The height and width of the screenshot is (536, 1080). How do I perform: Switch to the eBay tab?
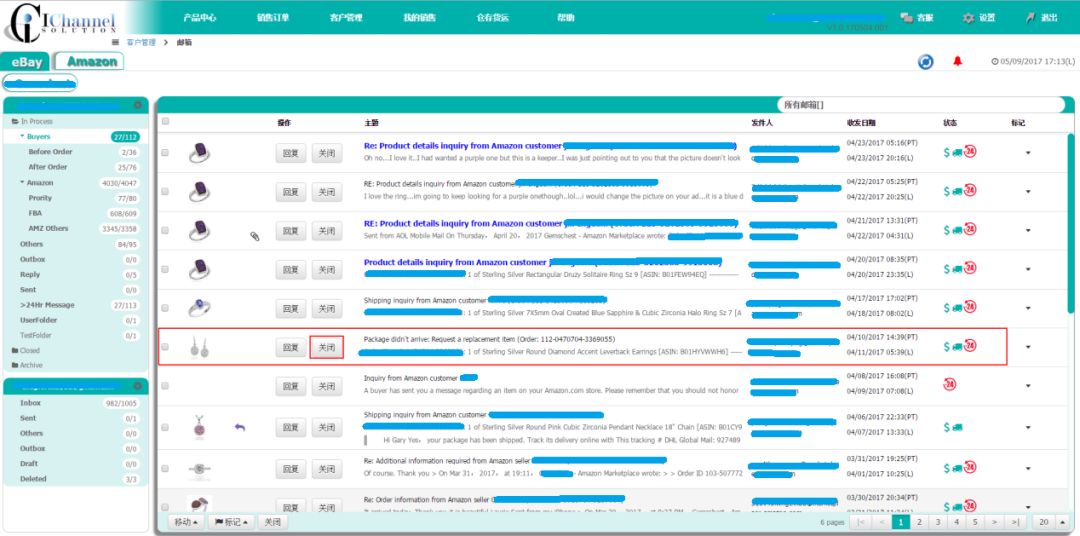pyautogui.click(x=25, y=61)
